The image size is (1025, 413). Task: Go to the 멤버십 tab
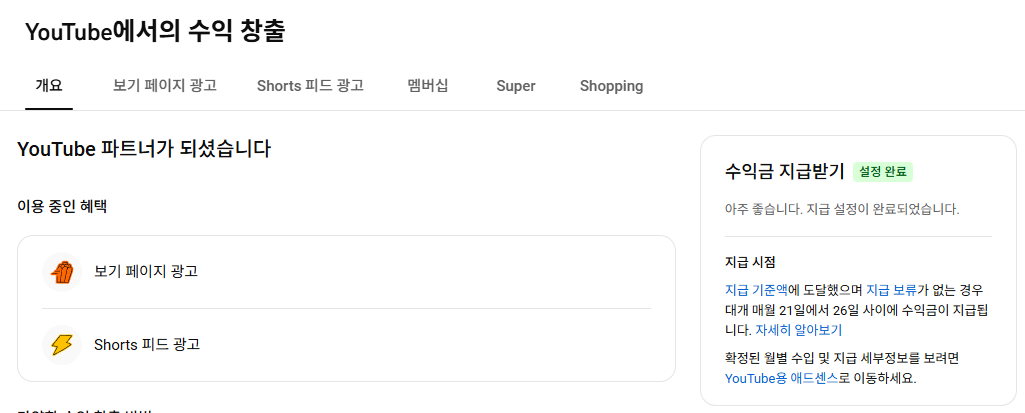[428, 86]
